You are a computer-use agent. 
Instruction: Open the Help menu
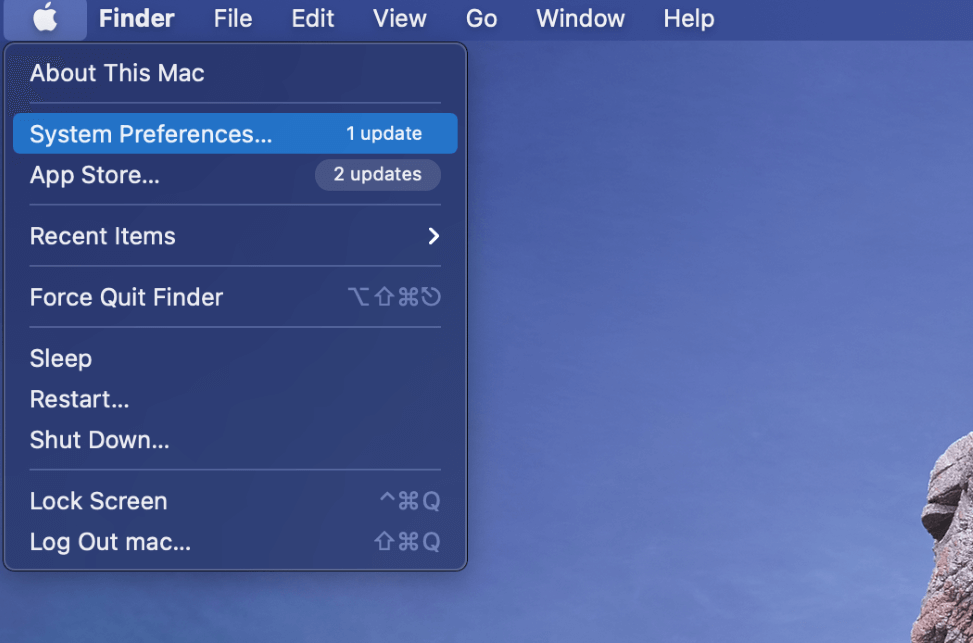(689, 19)
